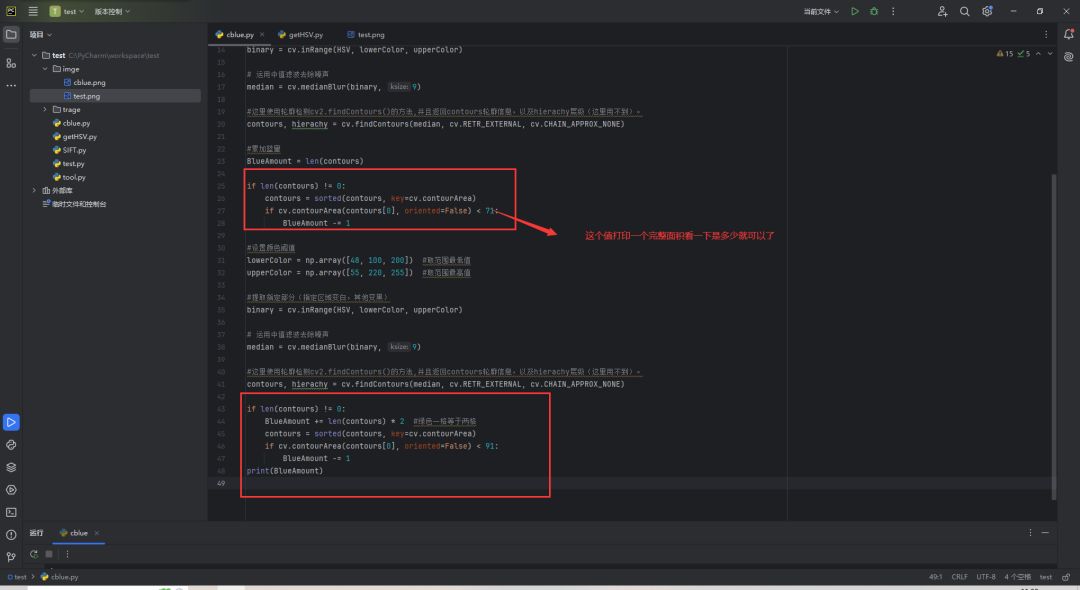This screenshot has height=590, width=1080.
Task: Toggle the Run tool window sidebar button
Action: (x=11, y=422)
